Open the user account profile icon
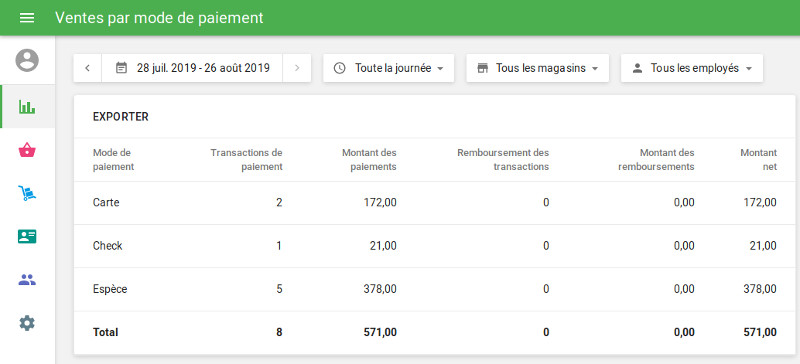800x364 pixels. (x=27, y=60)
